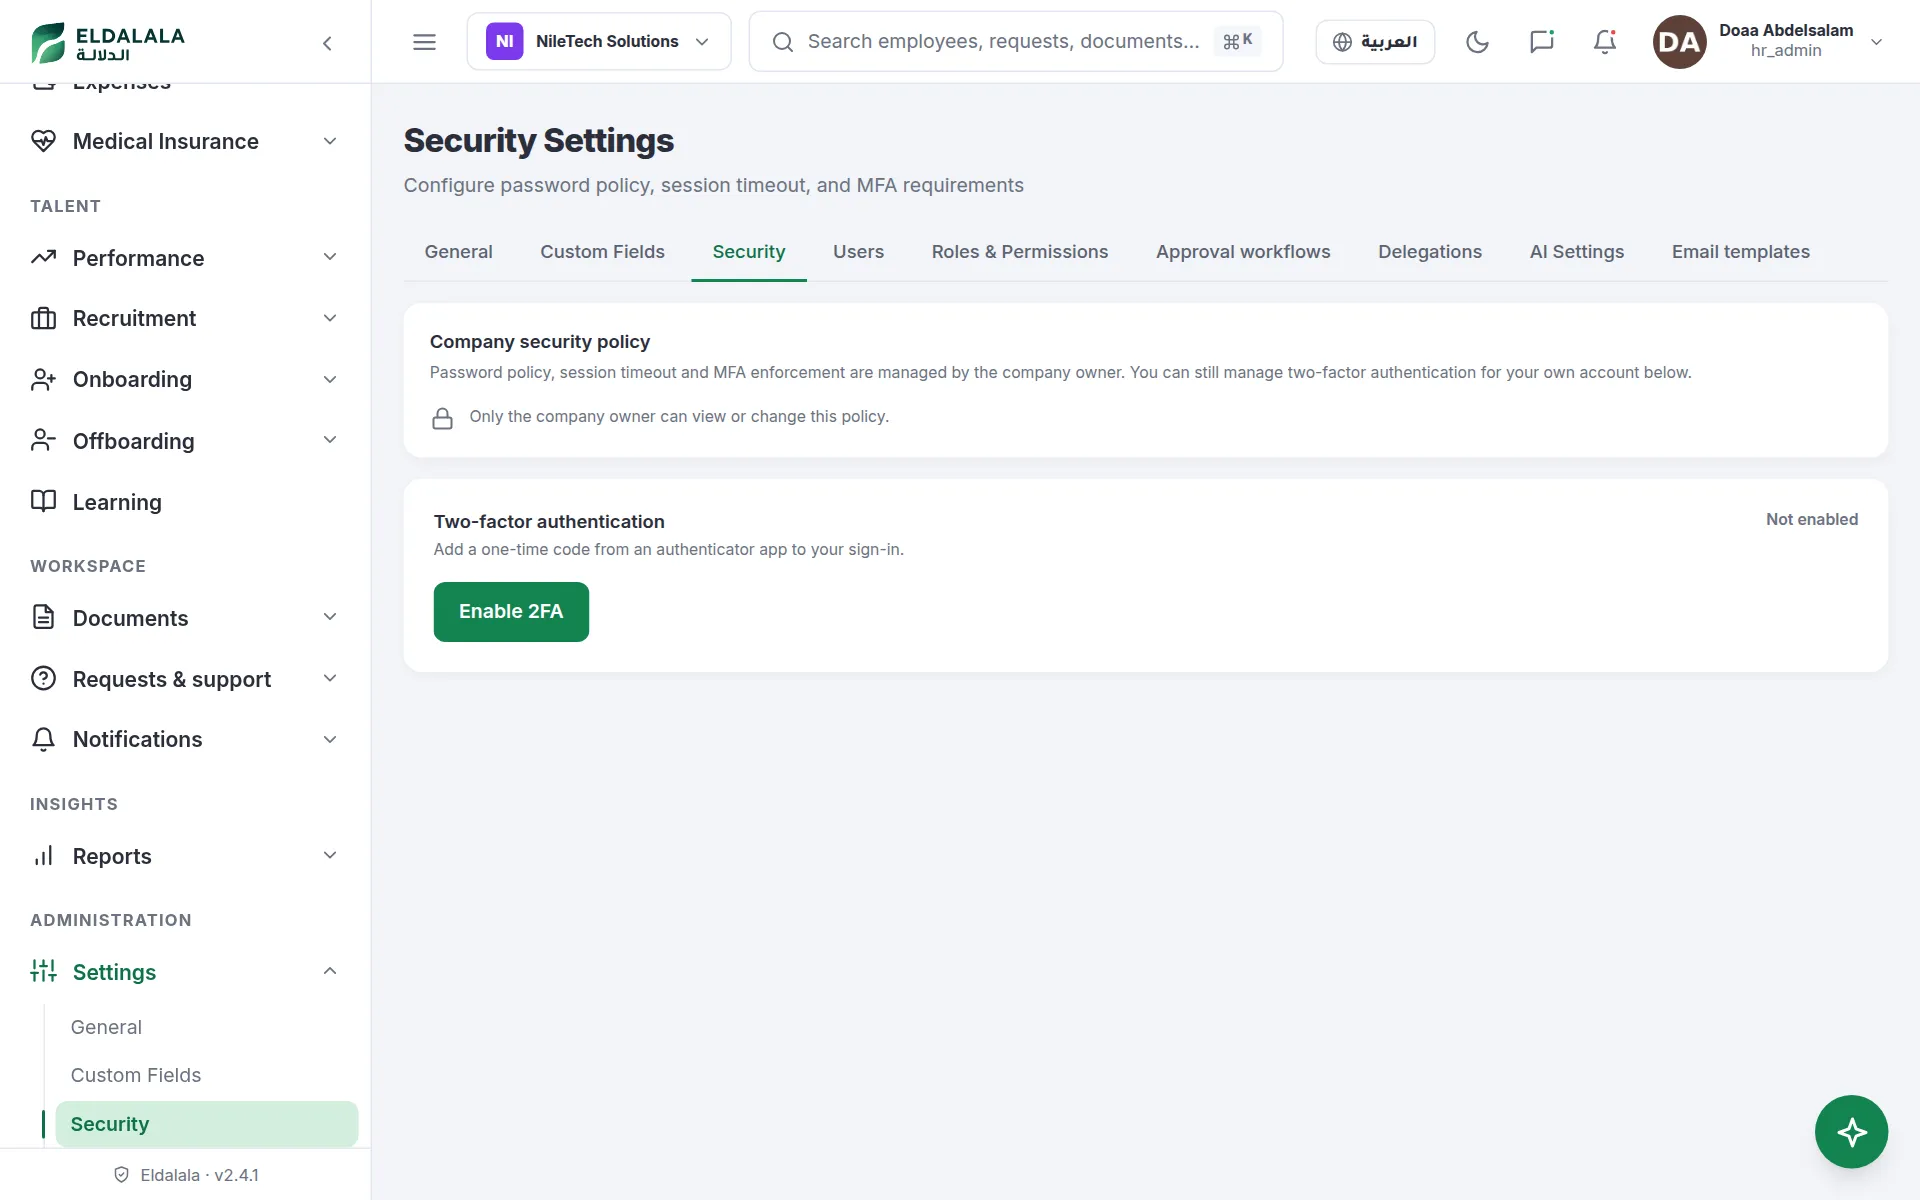Click the Onboarding user-plus icon
The height and width of the screenshot is (1200, 1920).
pos(43,380)
